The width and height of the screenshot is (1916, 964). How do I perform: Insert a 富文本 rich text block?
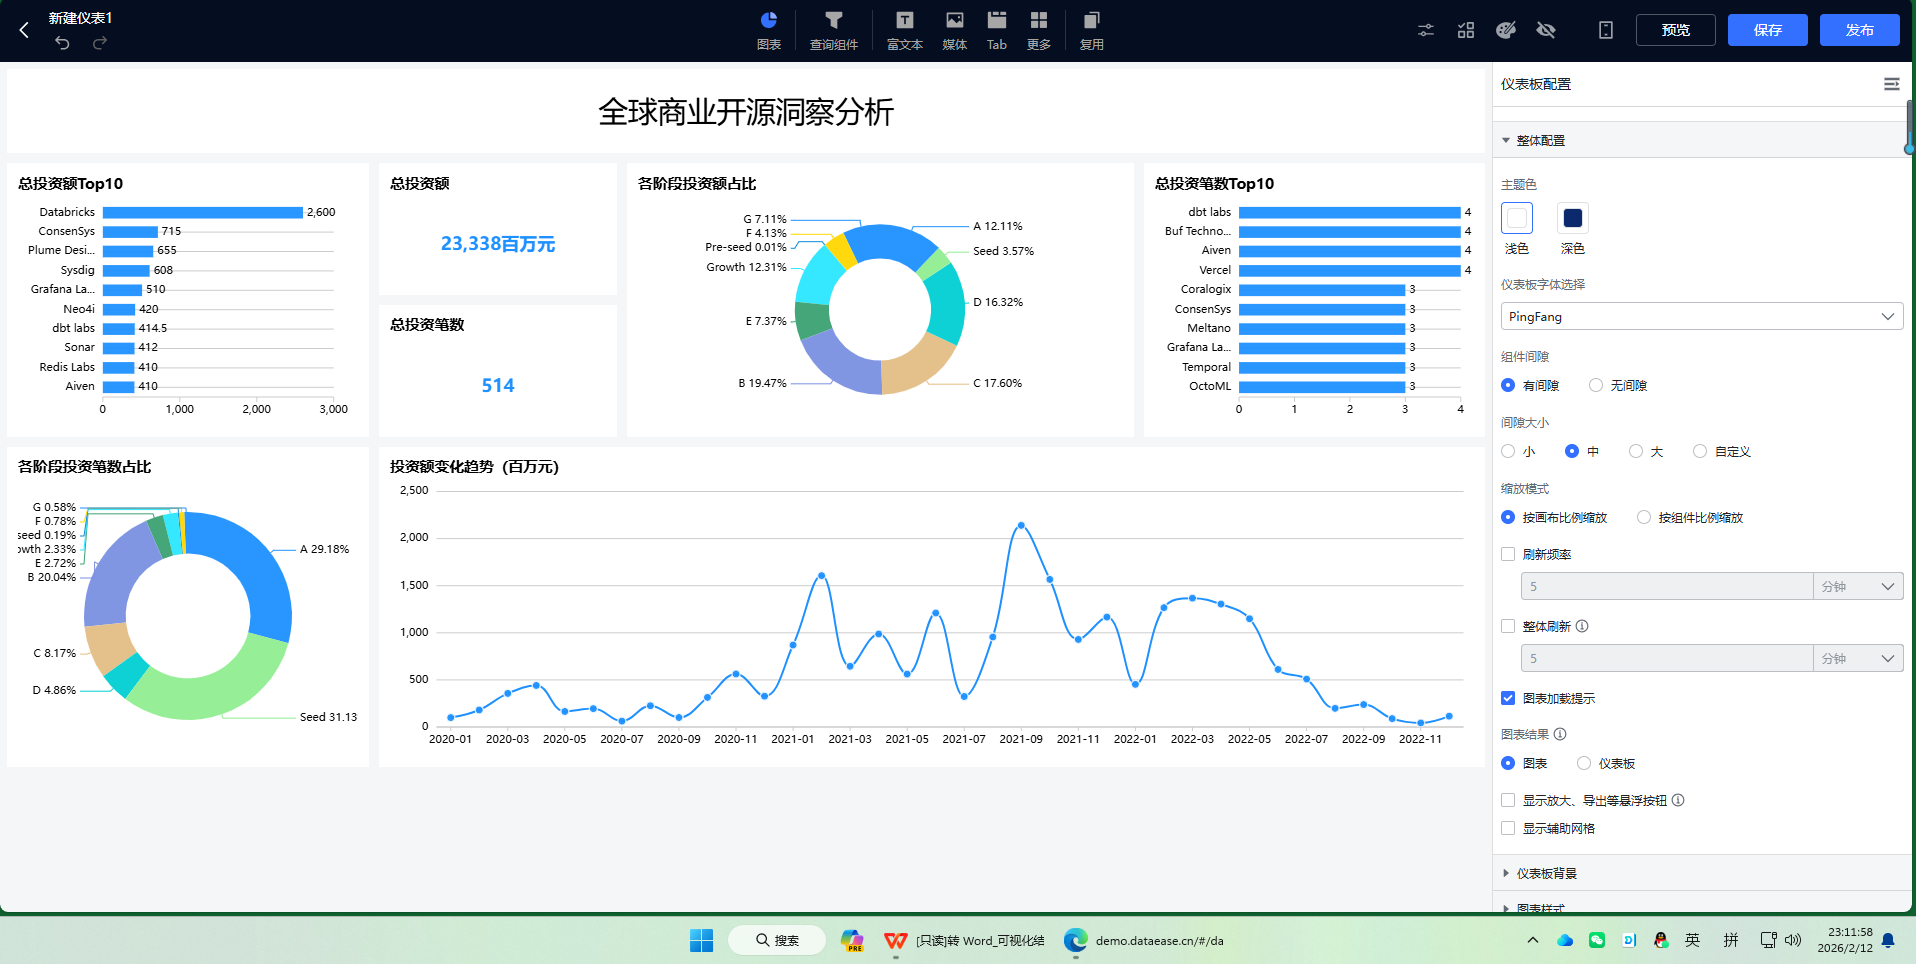point(905,30)
